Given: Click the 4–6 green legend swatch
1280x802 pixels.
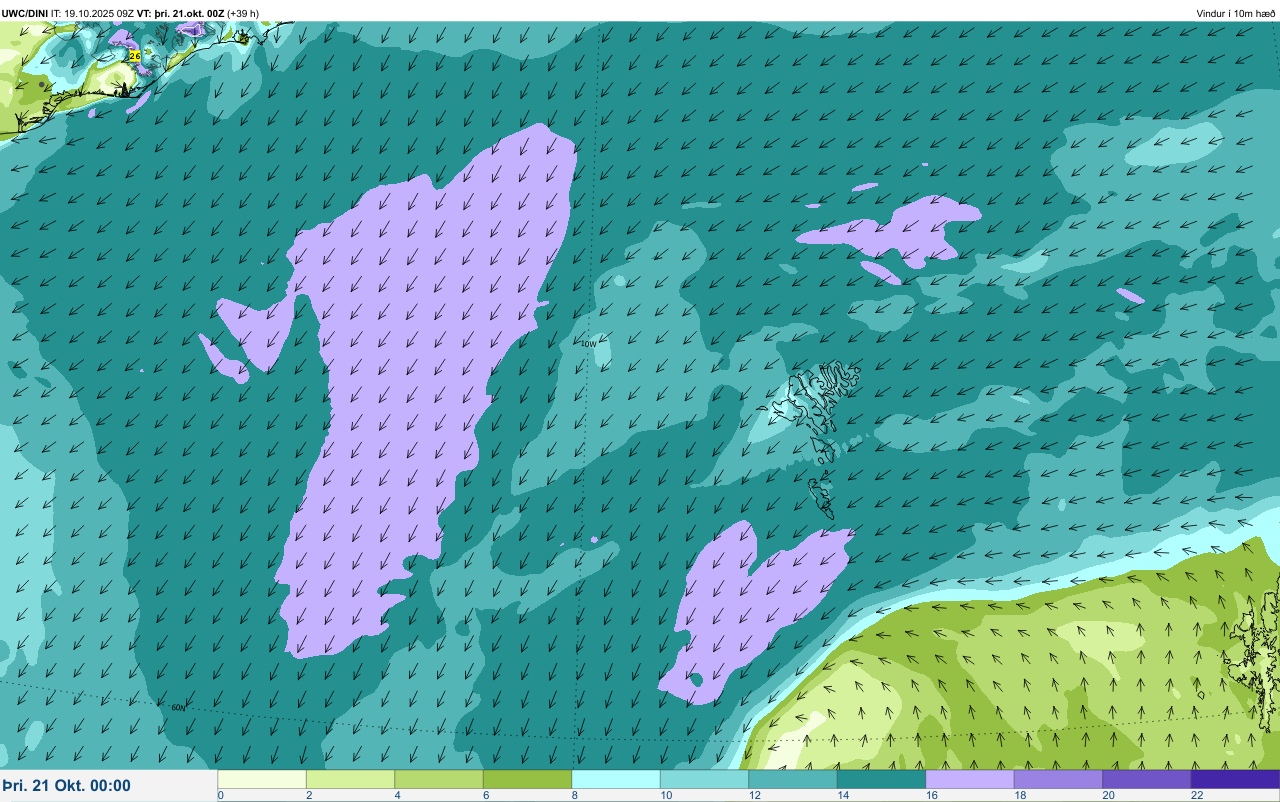Looking at the screenshot, I should [x=439, y=779].
